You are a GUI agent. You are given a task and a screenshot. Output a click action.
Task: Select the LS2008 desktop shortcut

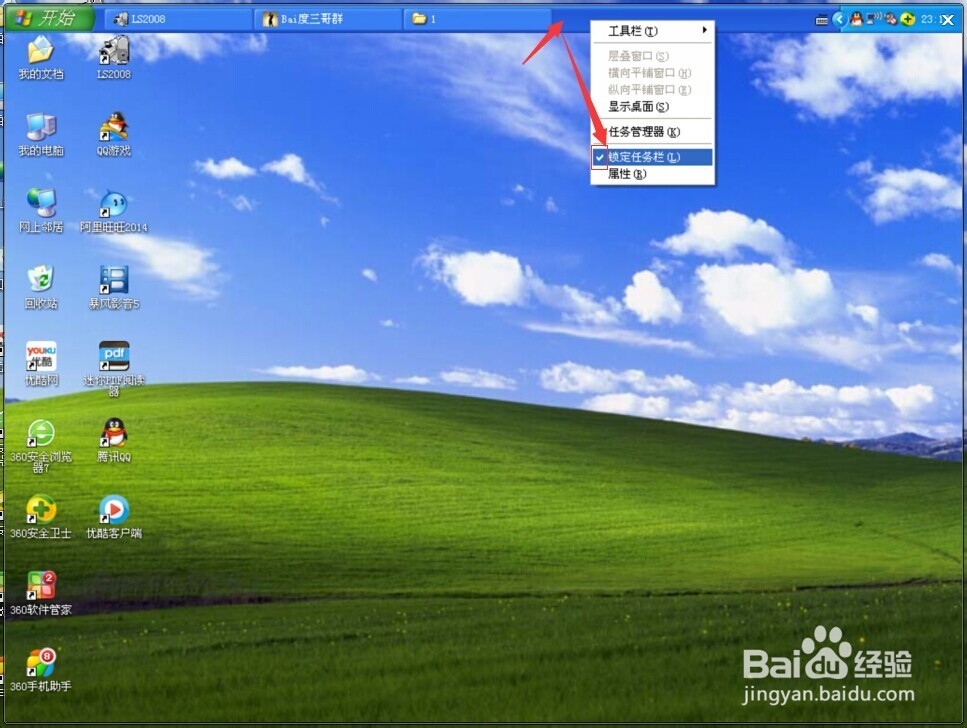tap(114, 58)
